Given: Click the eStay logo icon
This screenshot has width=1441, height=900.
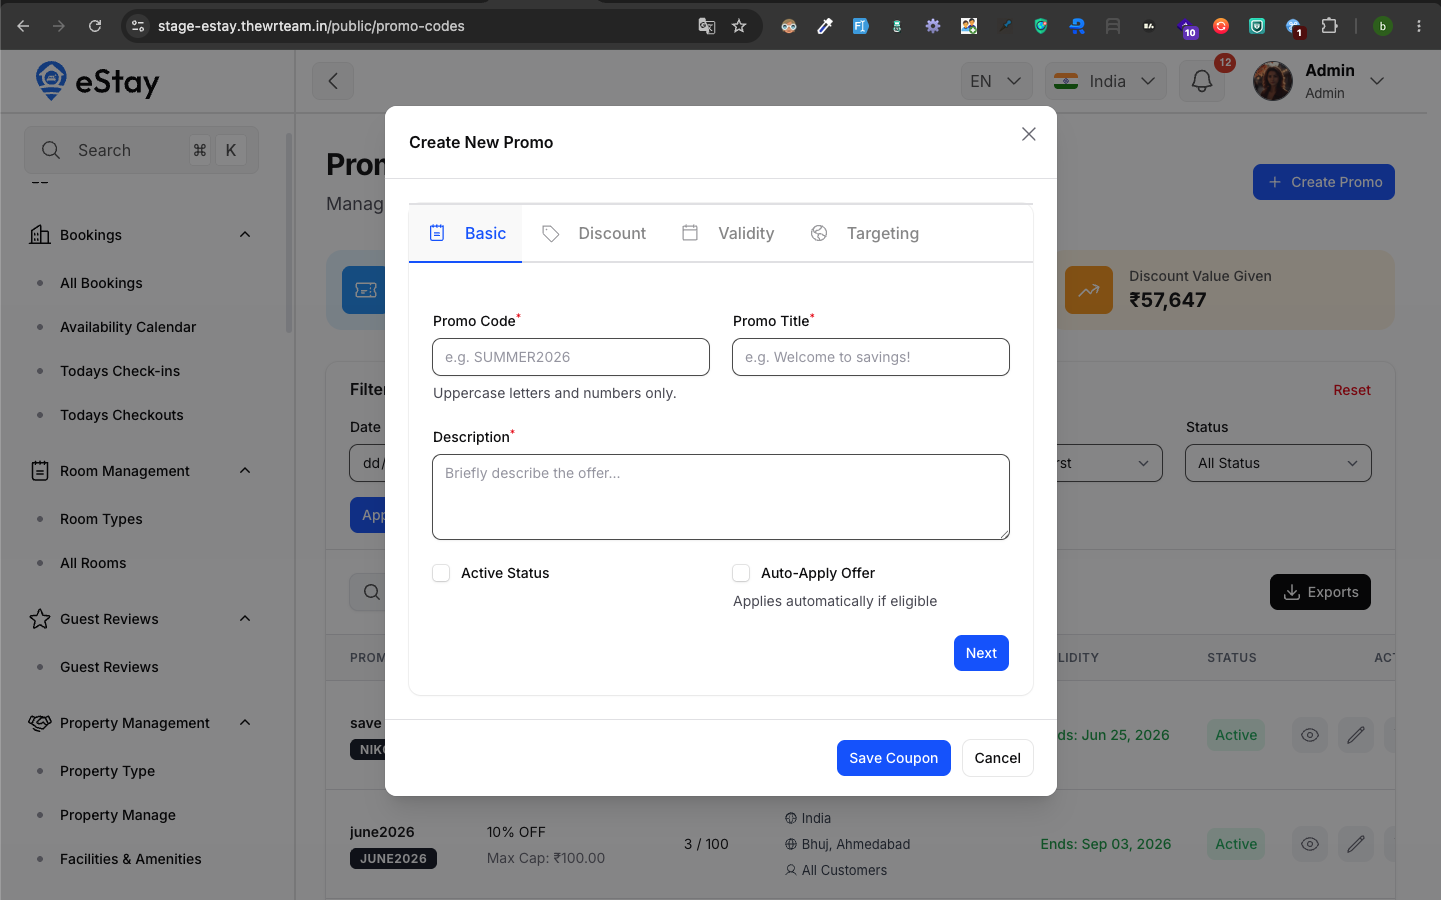Looking at the screenshot, I should point(51,81).
